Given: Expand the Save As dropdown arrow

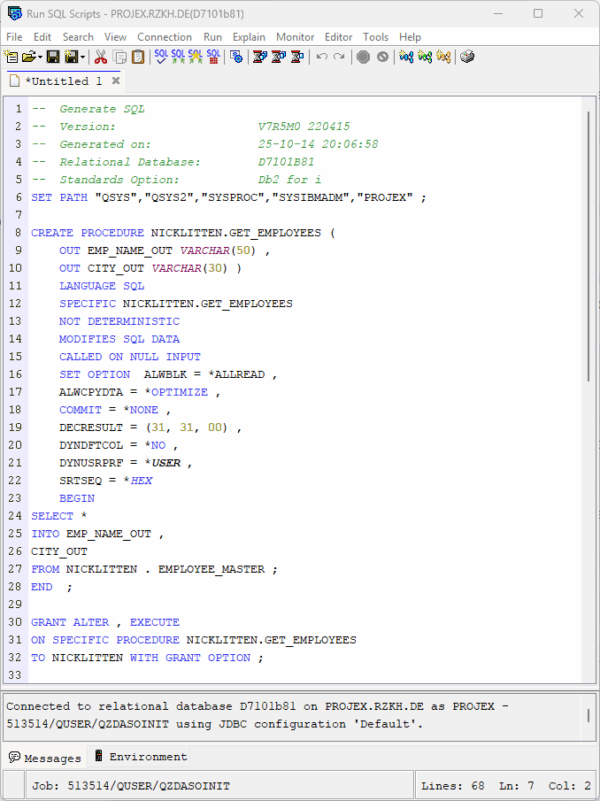Looking at the screenshot, I should pos(82,57).
